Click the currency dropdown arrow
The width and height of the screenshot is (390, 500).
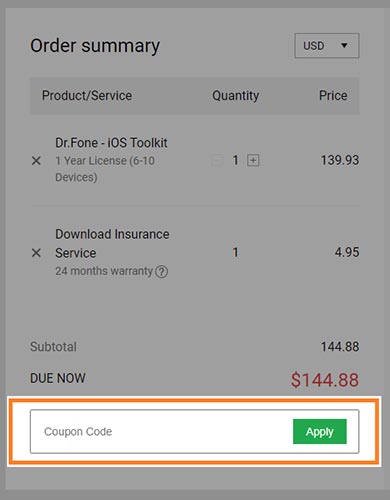344,45
